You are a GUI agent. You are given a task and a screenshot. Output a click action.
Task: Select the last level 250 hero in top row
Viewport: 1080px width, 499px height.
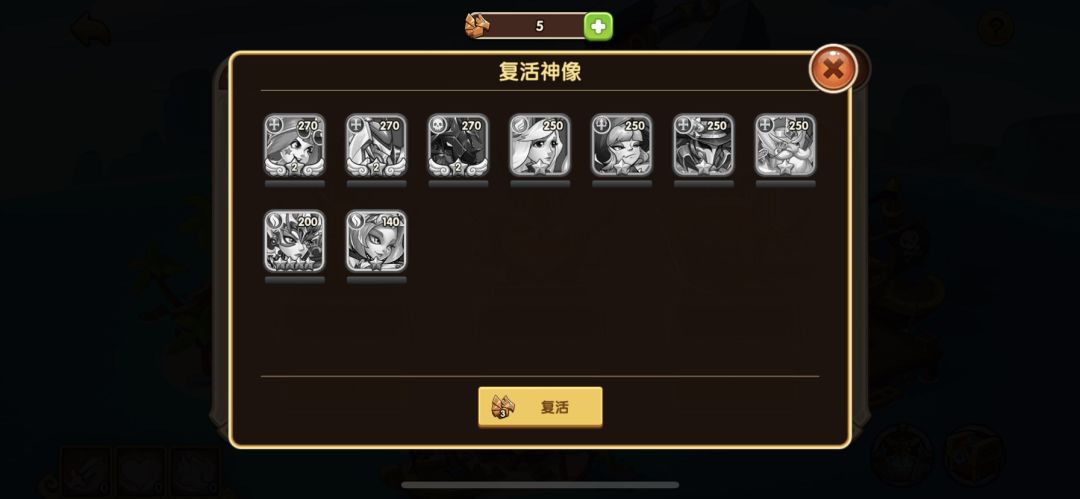tap(785, 145)
